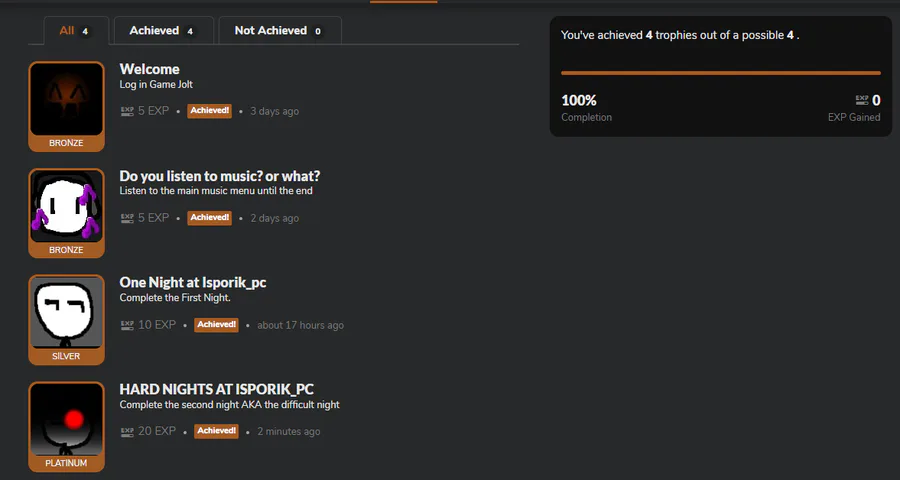
Task: Open "Do you listen to music? or what?" title
Action: click(220, 176)
